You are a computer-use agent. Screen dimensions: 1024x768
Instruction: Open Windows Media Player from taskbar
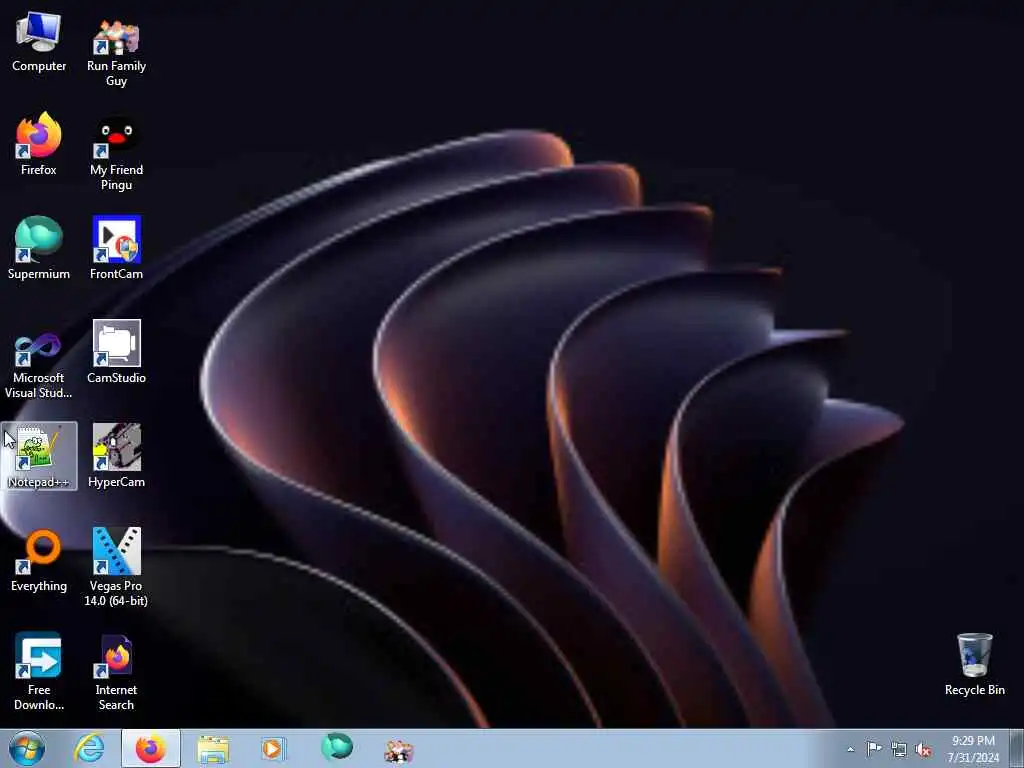click(273, 748)
